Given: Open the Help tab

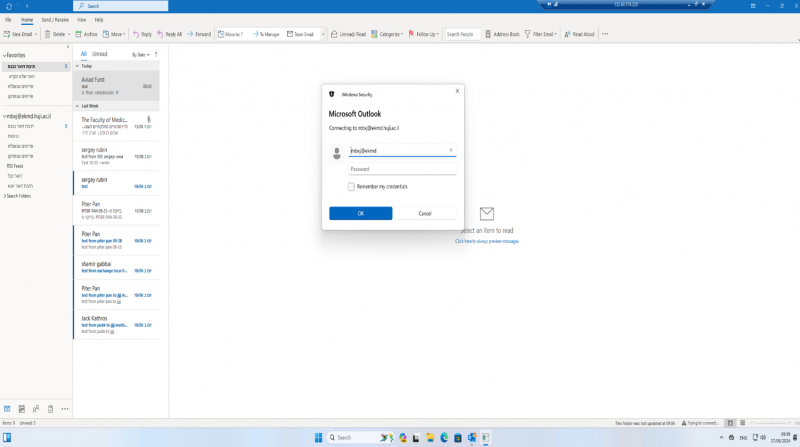Looking at the screenshot, I should (x=99, y=20).
